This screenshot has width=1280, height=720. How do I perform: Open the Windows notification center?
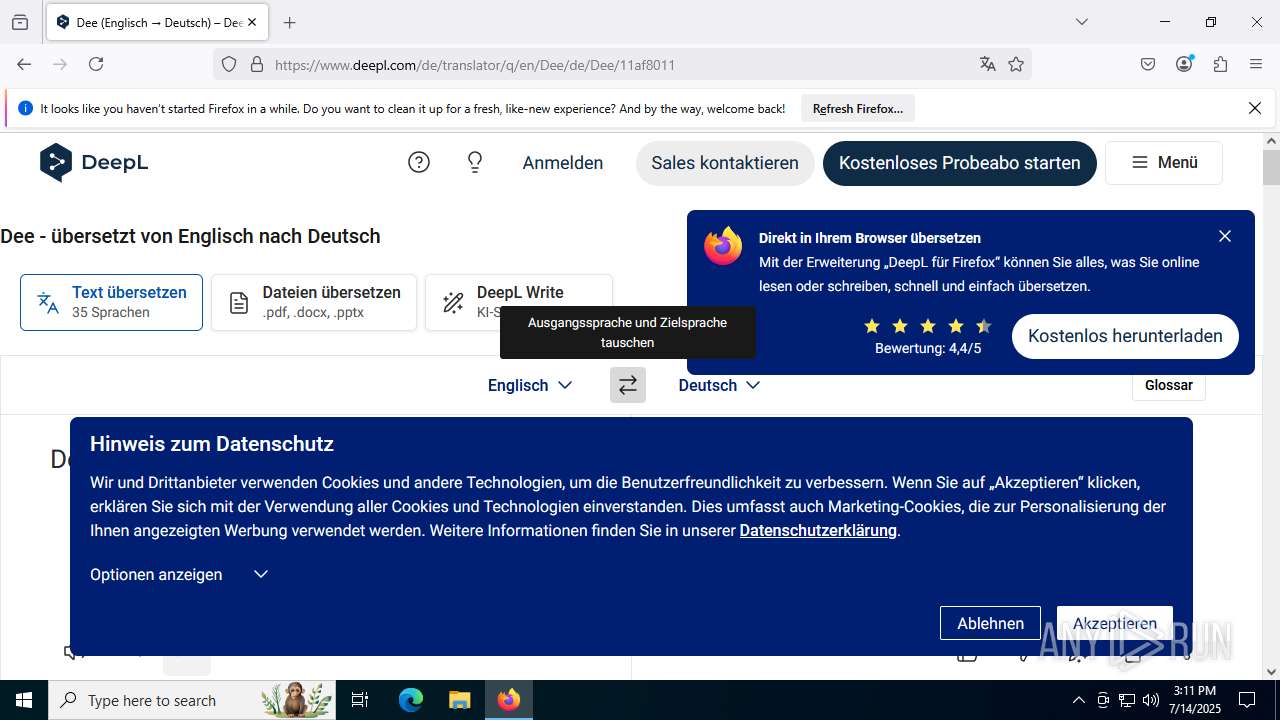(1247, 700)
